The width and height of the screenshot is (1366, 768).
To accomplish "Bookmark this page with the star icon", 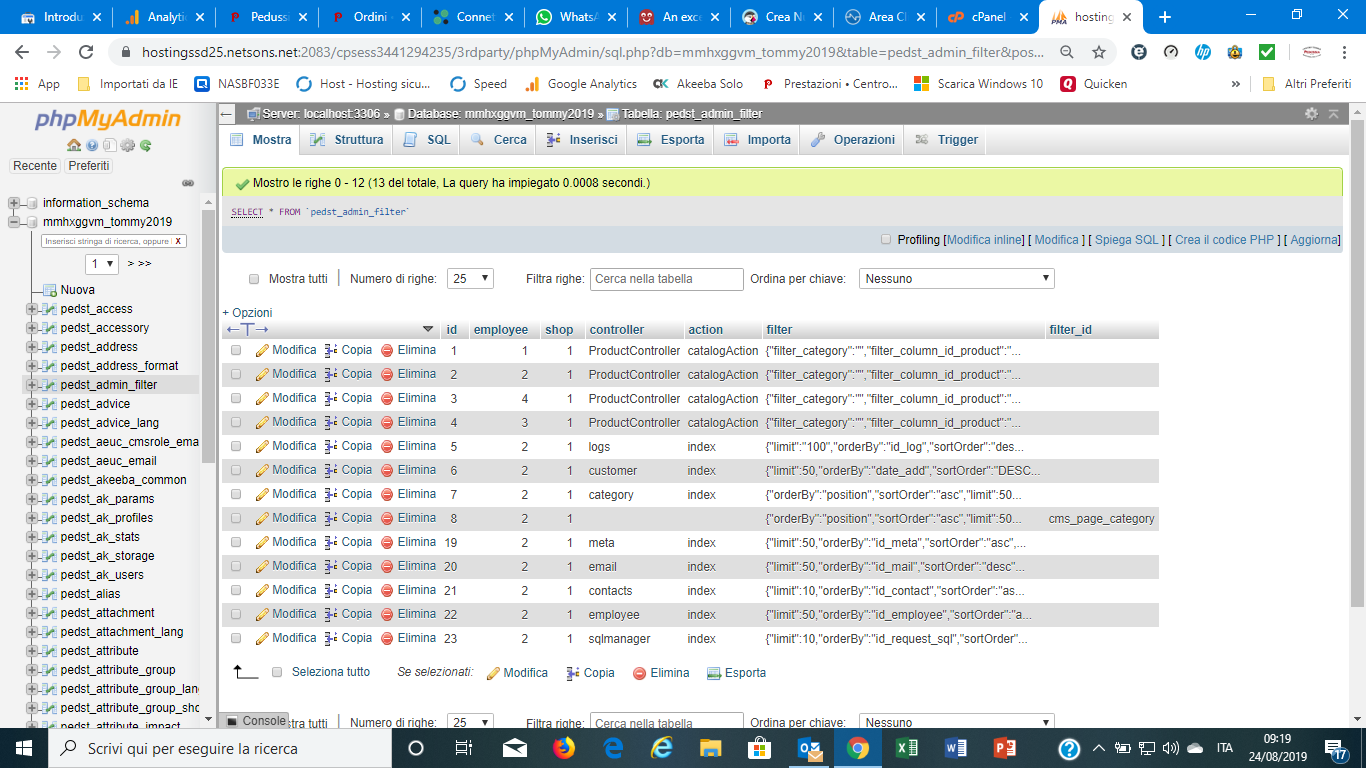I will pyautogui.click(x=1099, y=52).
